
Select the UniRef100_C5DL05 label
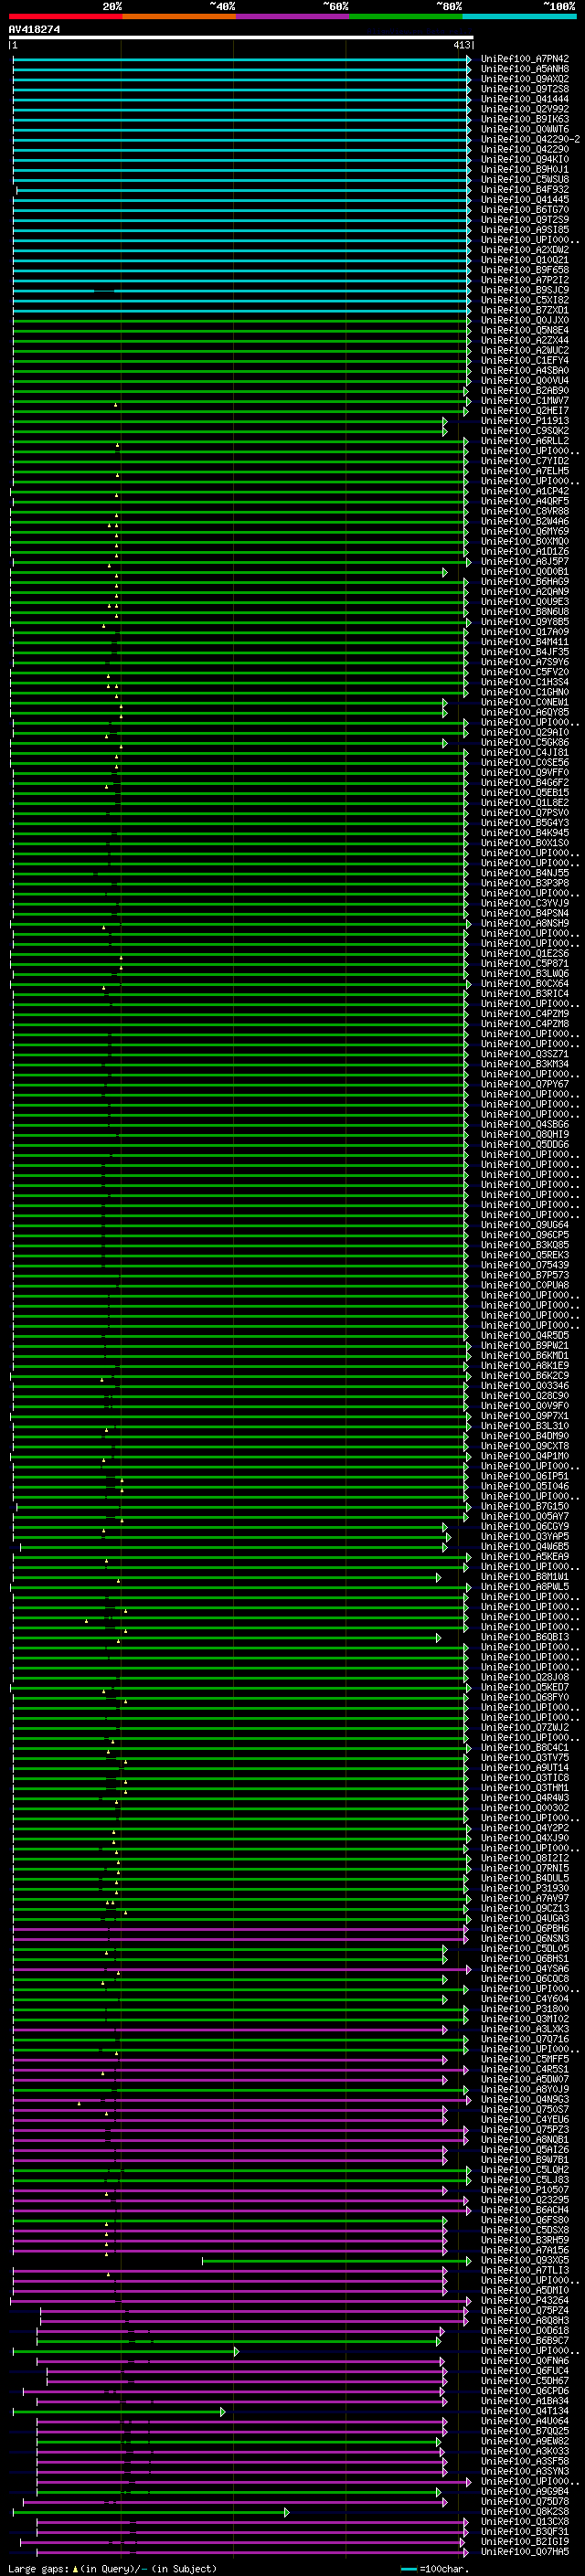pyautogui.click(x=524, y=1948)
